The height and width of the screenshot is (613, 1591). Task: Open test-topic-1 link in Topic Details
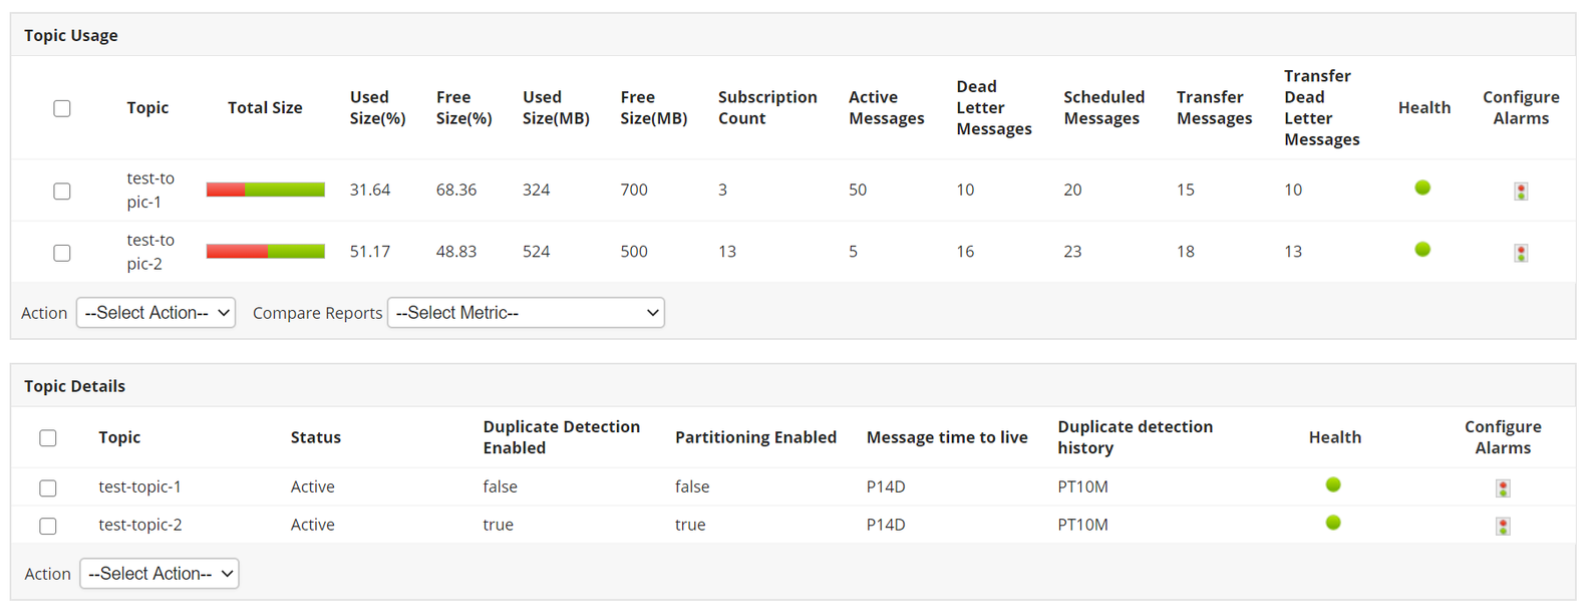click(140, 487)
